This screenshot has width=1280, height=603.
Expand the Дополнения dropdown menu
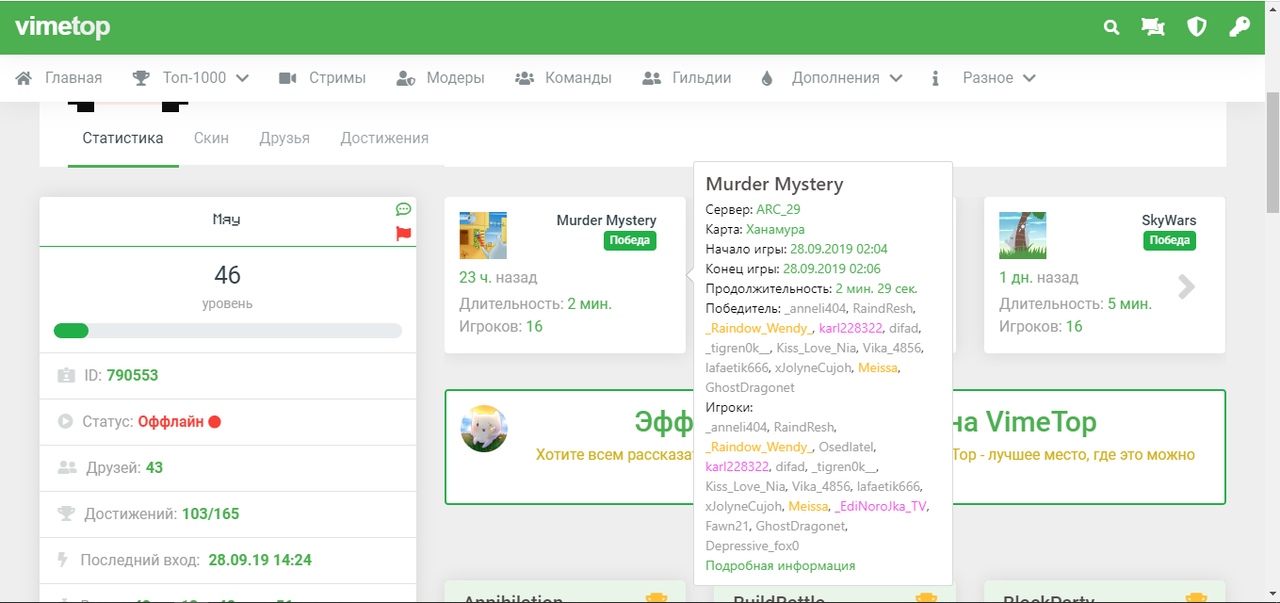pyautogui.click(x=831, y=78)
